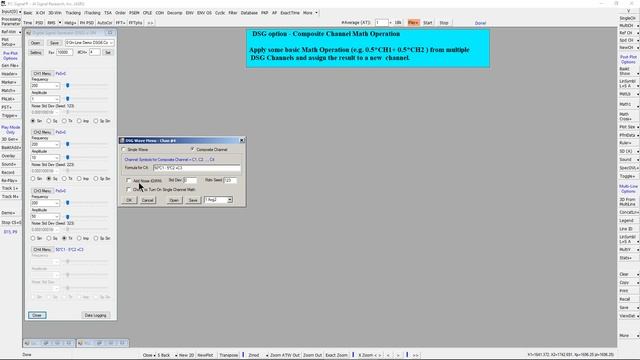Adjust the CH3 Amplitude slider
Image resolution: width=640 pixels, height=360 pixels.
point(68,216)
